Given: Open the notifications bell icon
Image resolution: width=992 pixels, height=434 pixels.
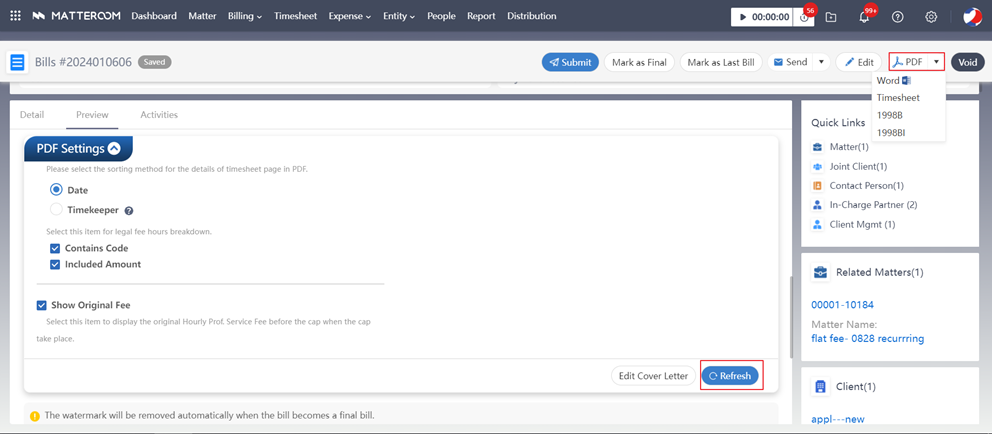Looking at the screenshot, I should [864, 17].
